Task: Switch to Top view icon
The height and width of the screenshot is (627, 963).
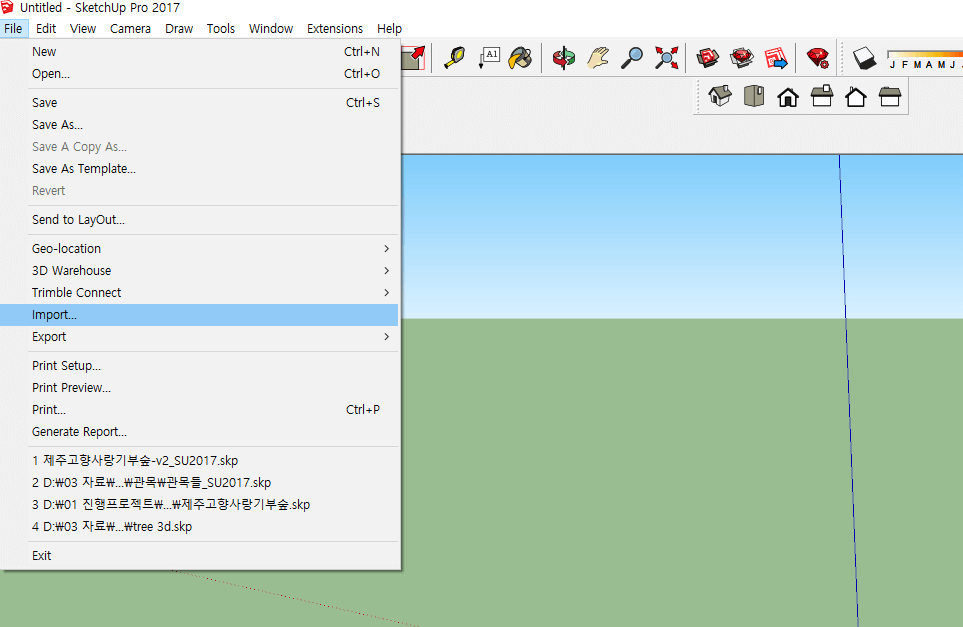Action: coord(754,96)
